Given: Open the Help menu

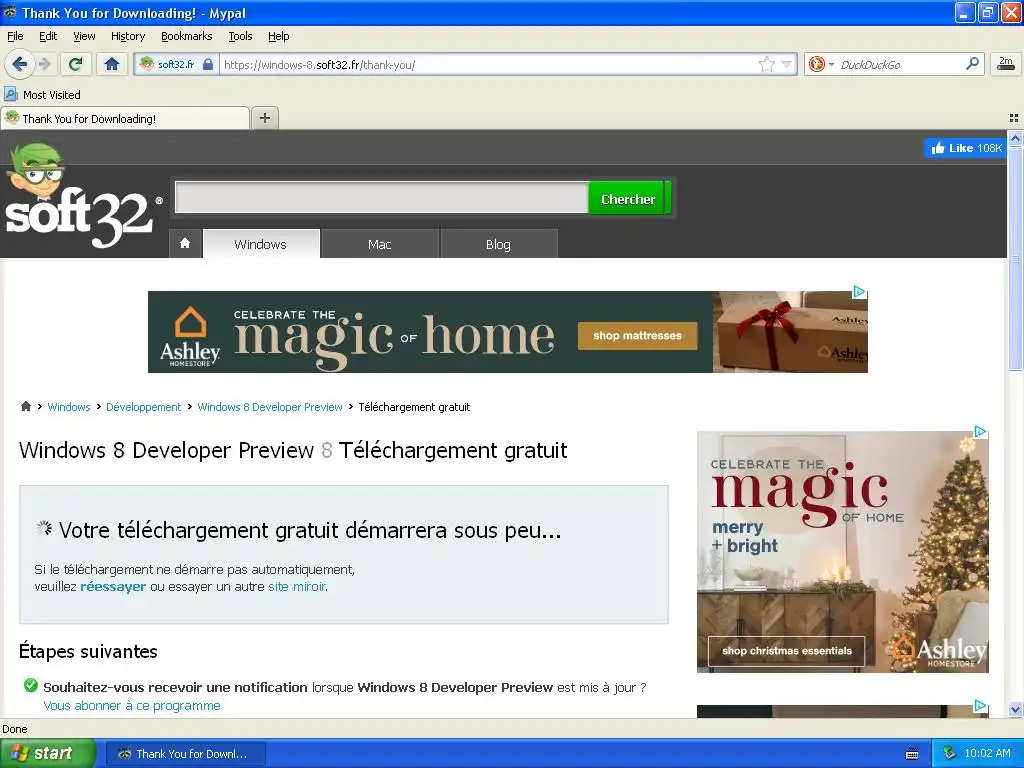Looking at the screenshot, I should tap(278, 36).
